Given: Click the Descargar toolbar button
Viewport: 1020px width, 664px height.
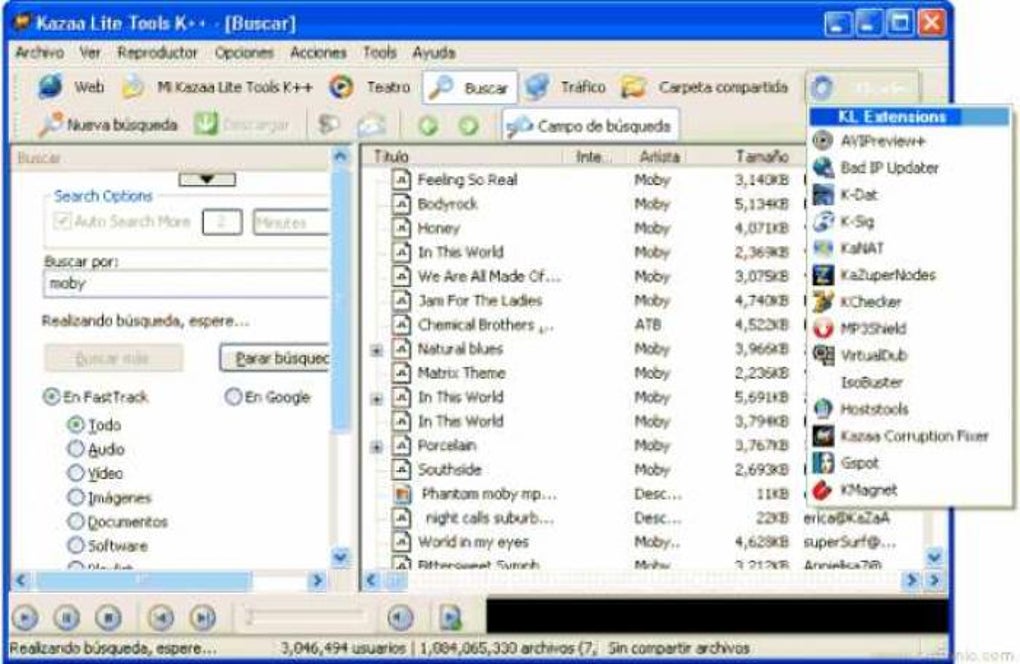Looking at the screenshot, I should (242, 124).
